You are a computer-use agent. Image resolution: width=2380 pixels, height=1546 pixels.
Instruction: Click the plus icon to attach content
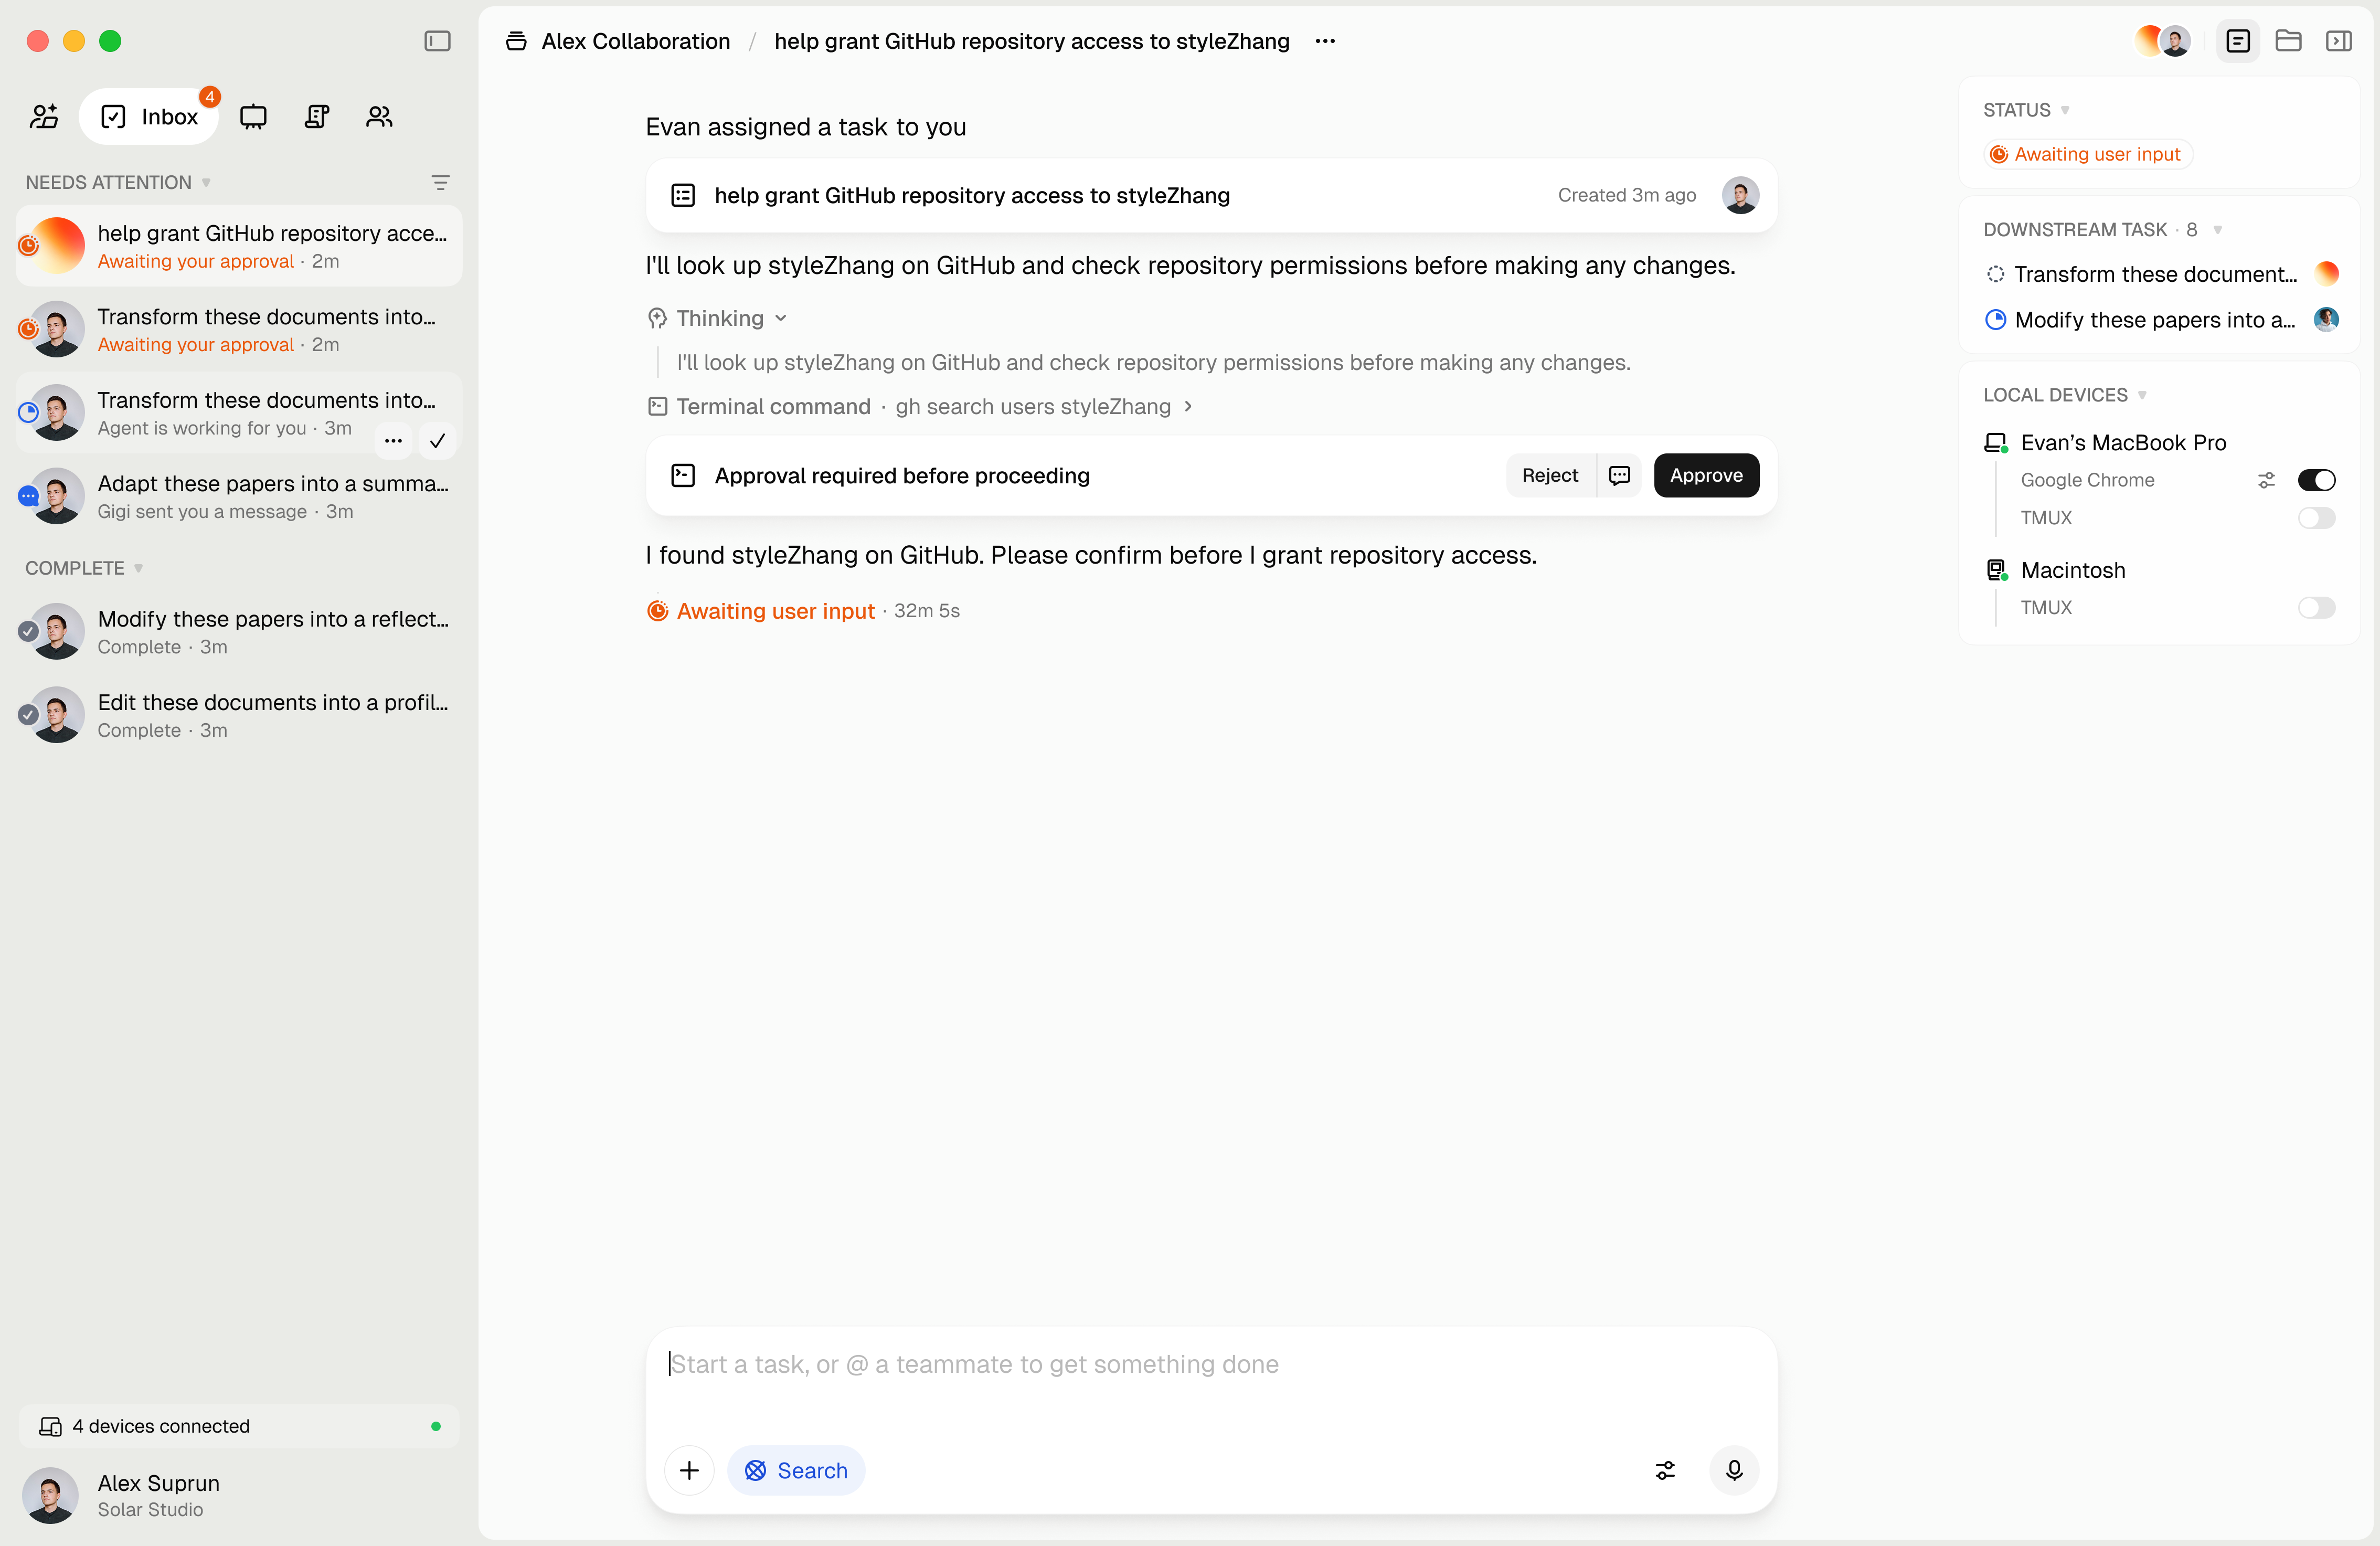point(689,1470)
